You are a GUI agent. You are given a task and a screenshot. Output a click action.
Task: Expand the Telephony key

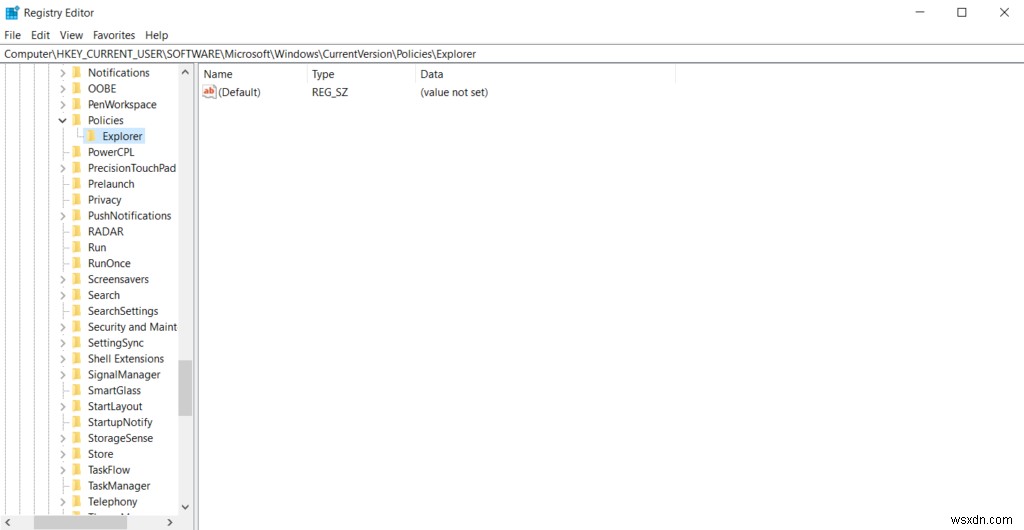pyautogui.click(x=63, y=502)
